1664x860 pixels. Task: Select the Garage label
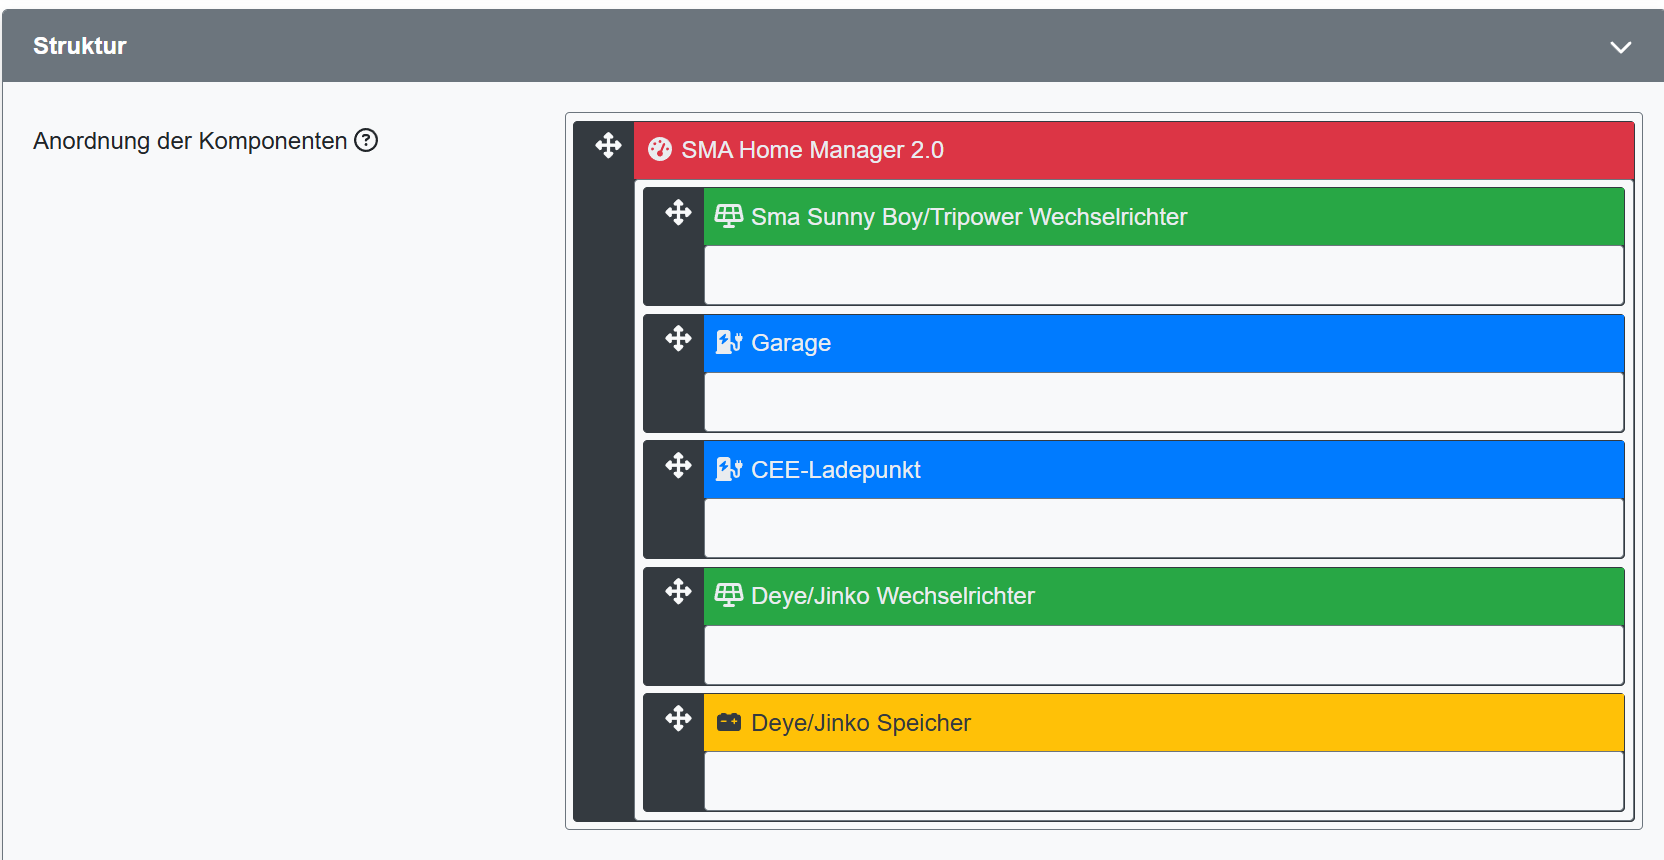tap(791, 343)
